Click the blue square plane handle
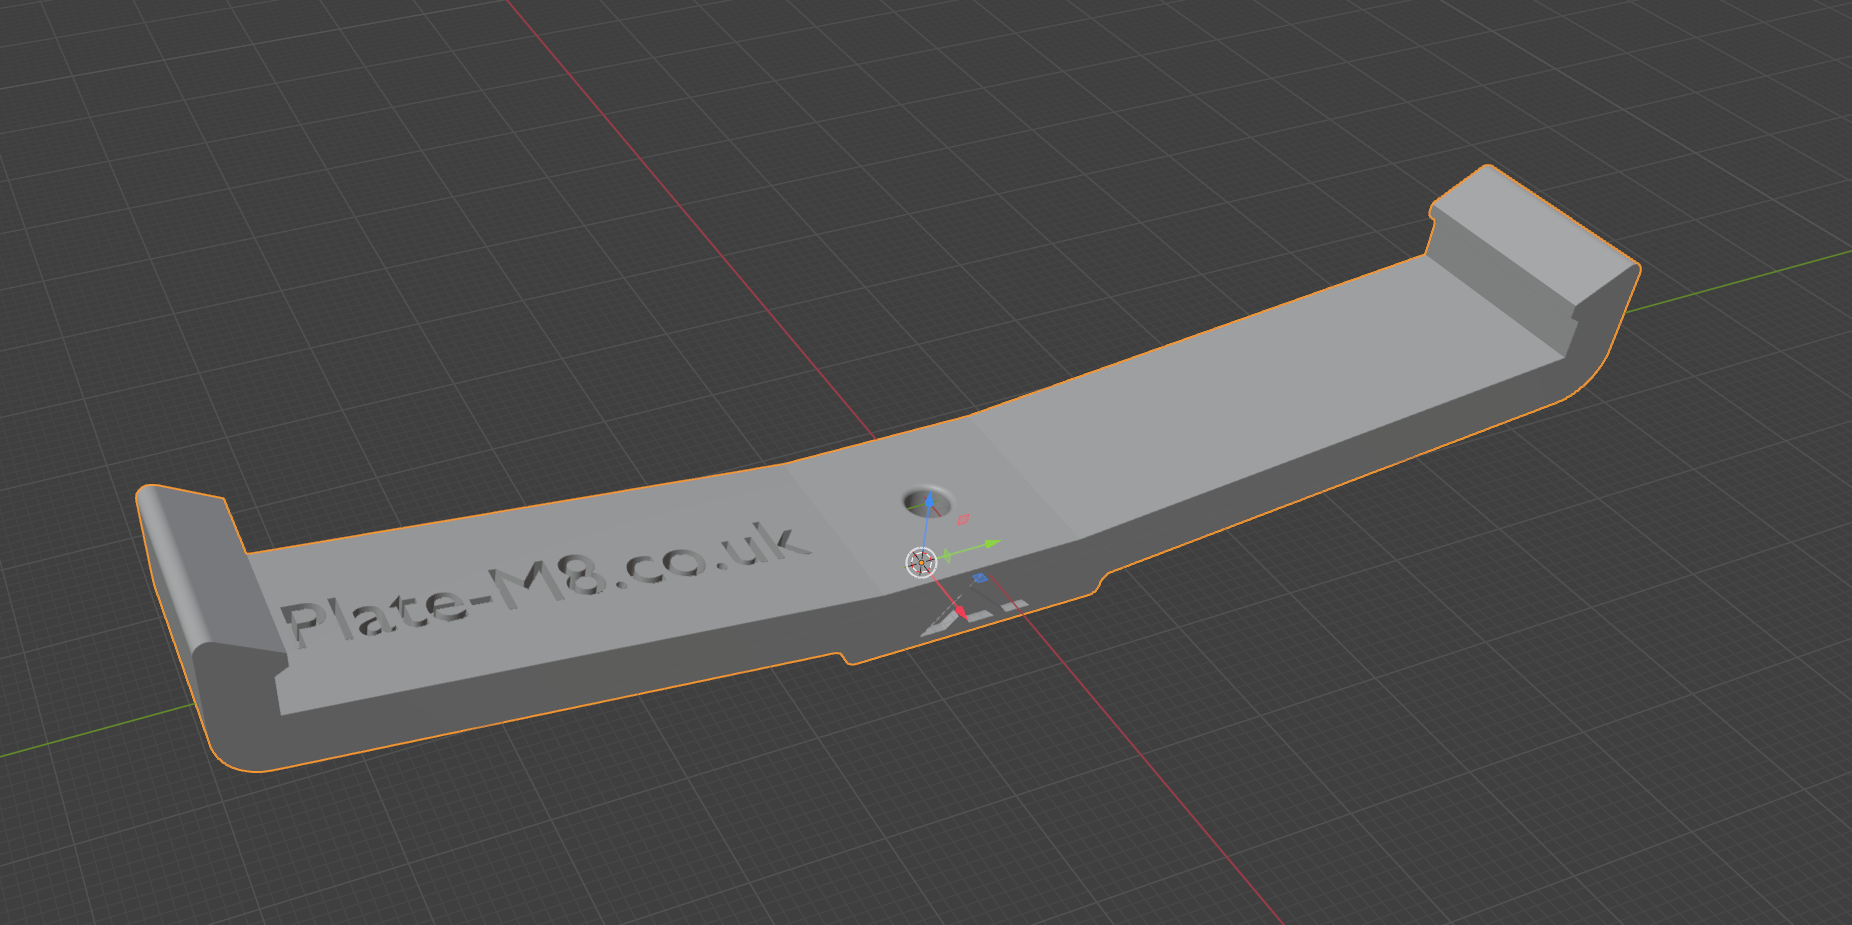 click(980, 578)
